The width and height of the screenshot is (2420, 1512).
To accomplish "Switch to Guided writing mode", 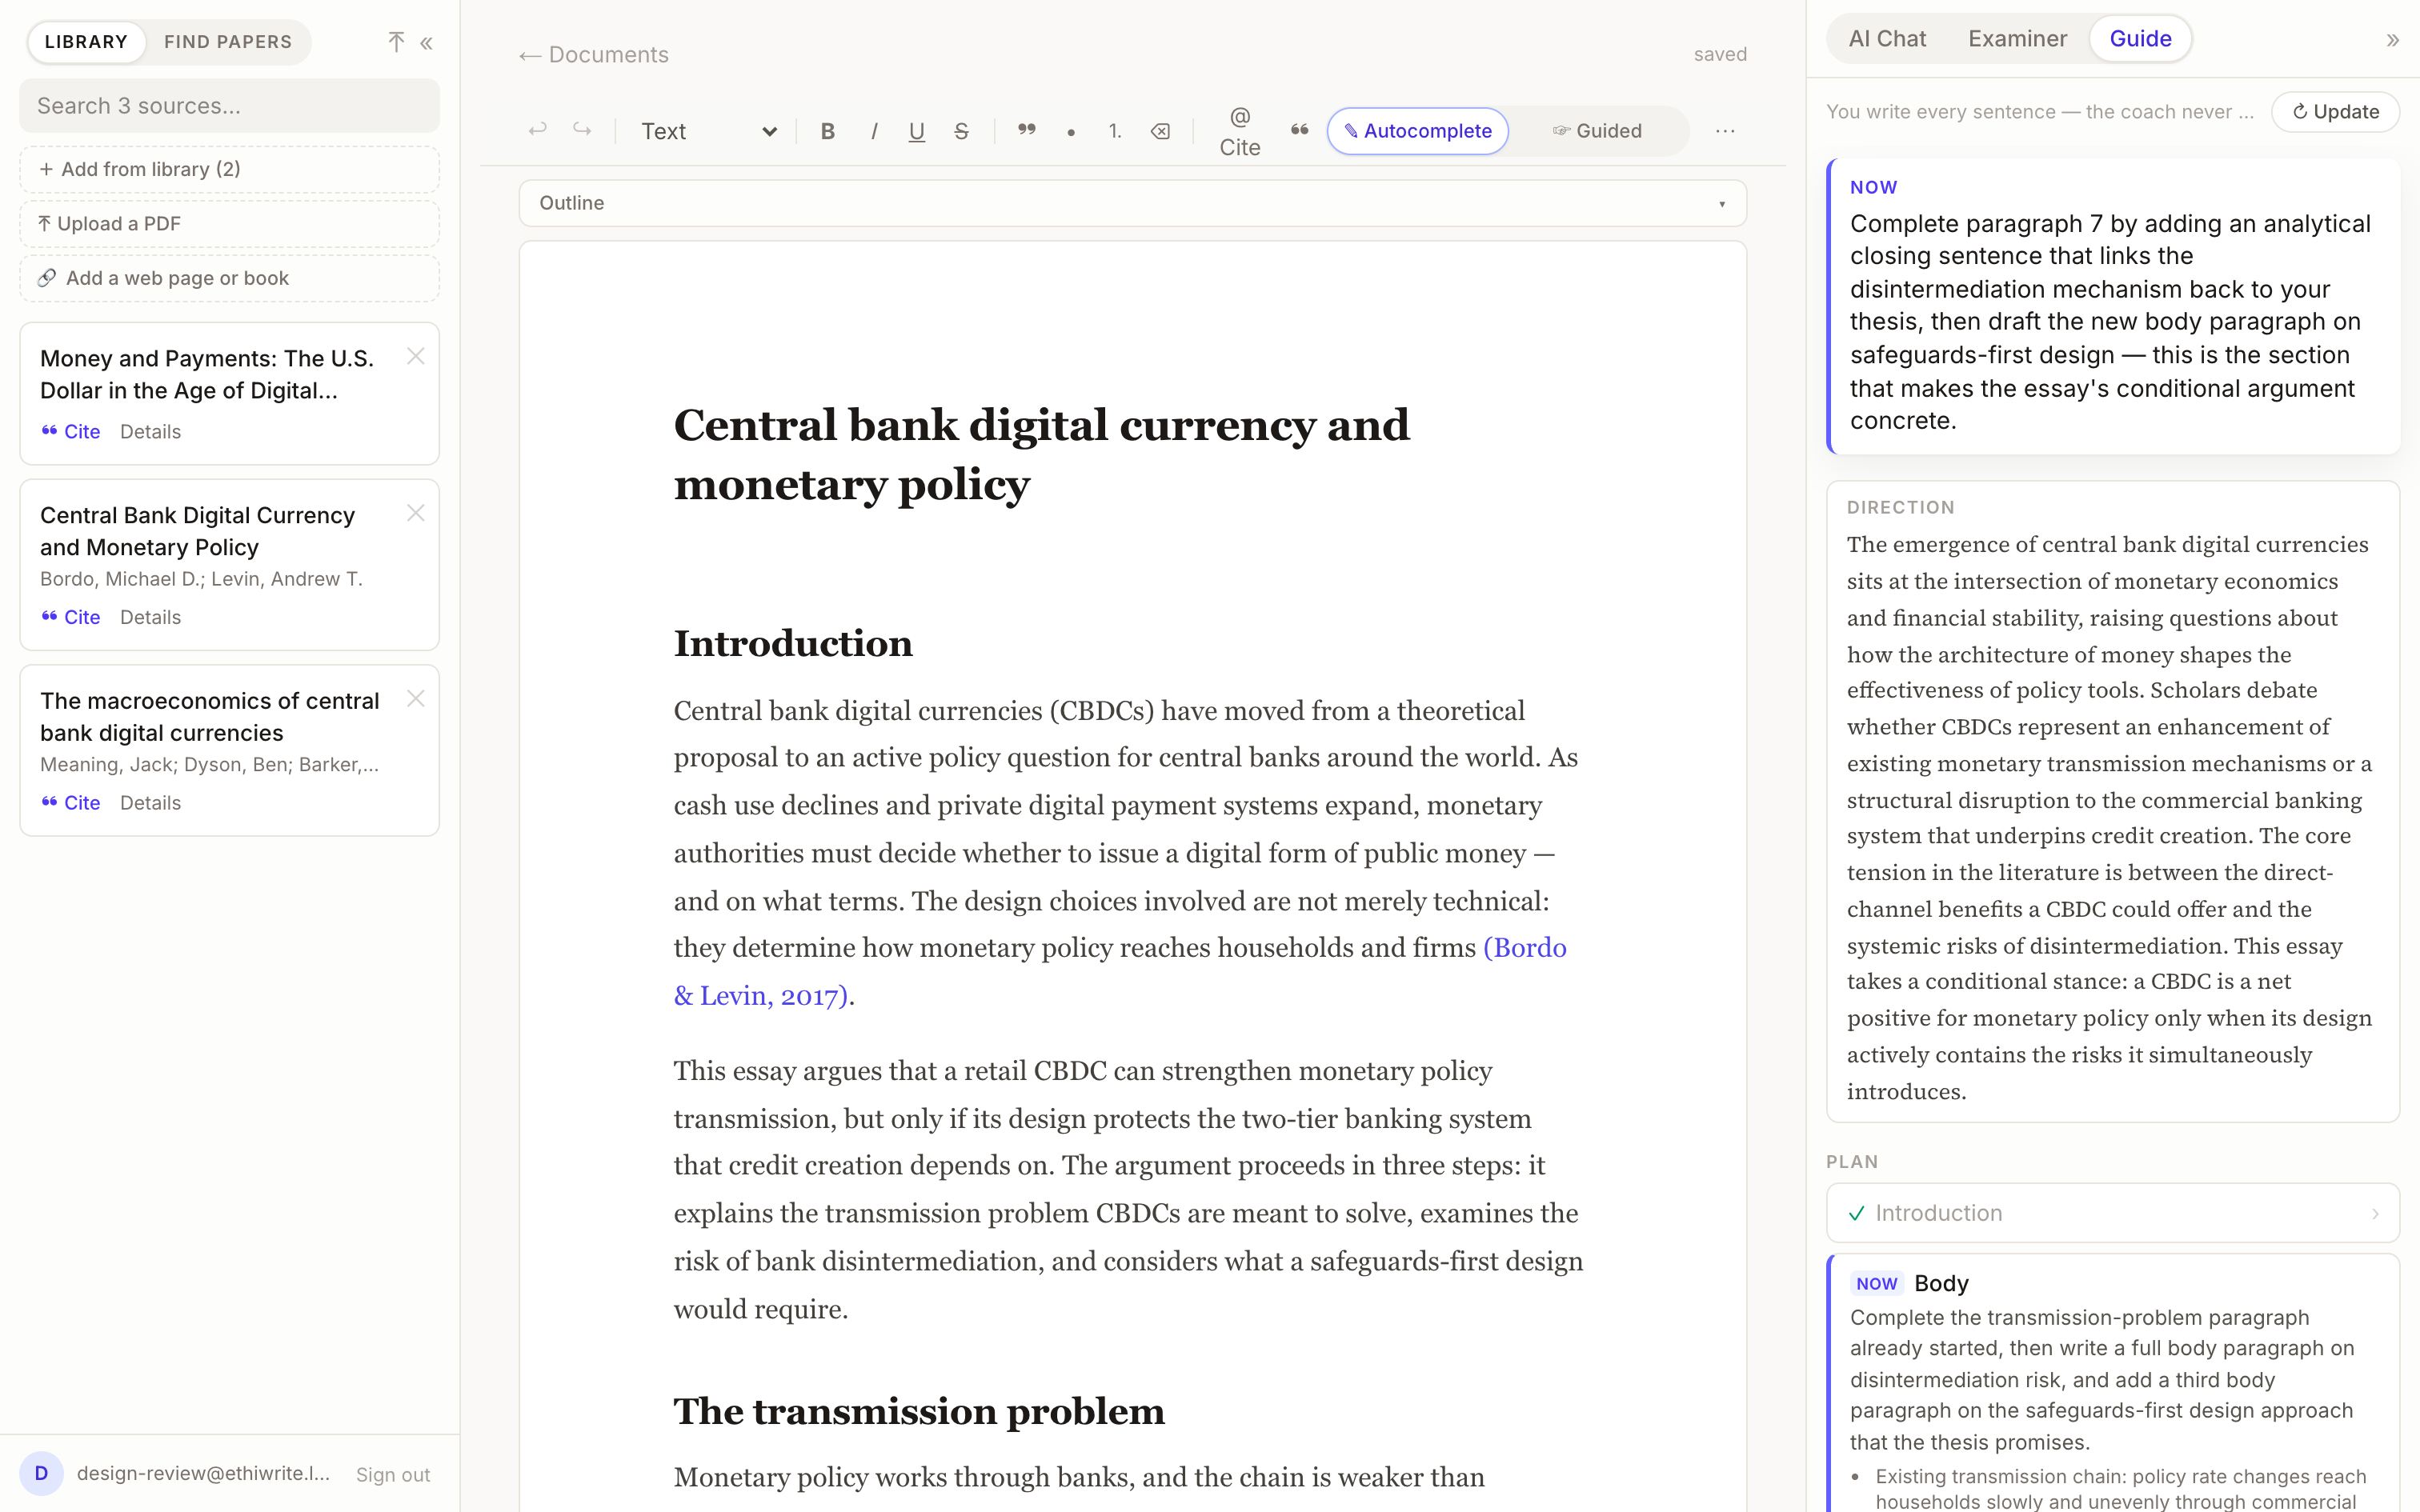I will pyautogui.click(x=1597, y=131).
